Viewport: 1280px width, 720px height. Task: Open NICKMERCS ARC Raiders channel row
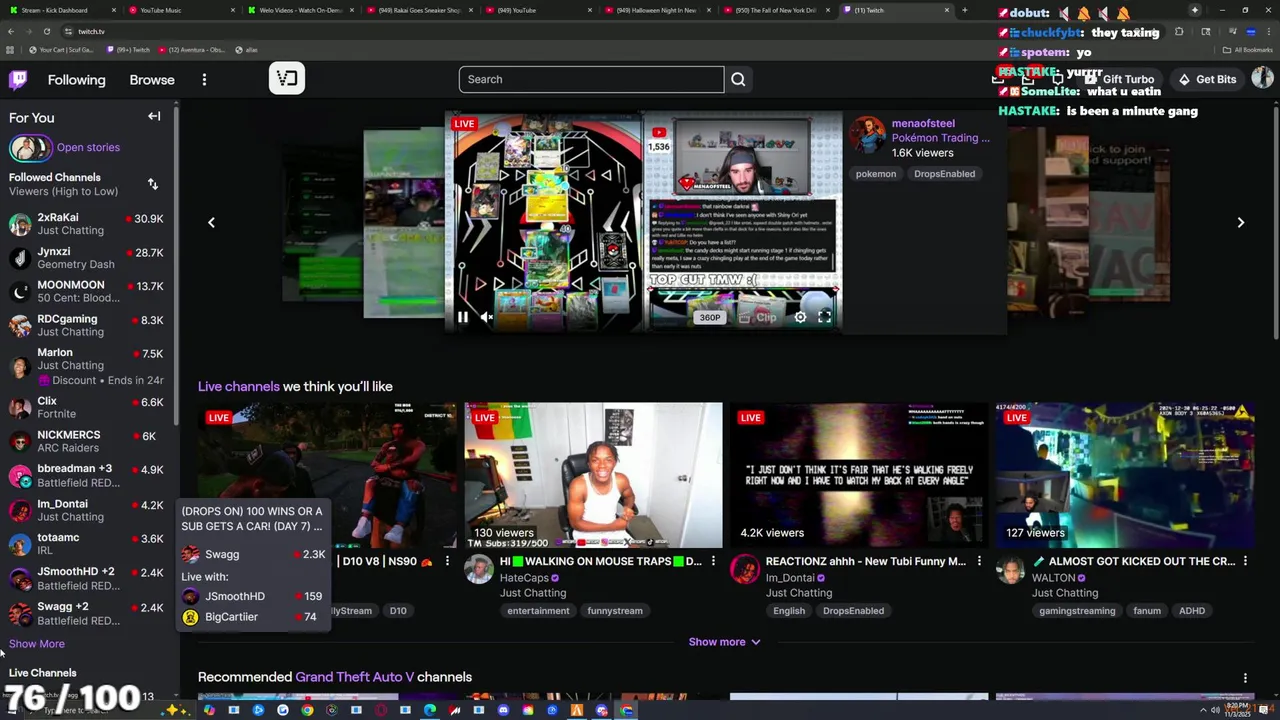pyautogui.click(x=87, y=441)
